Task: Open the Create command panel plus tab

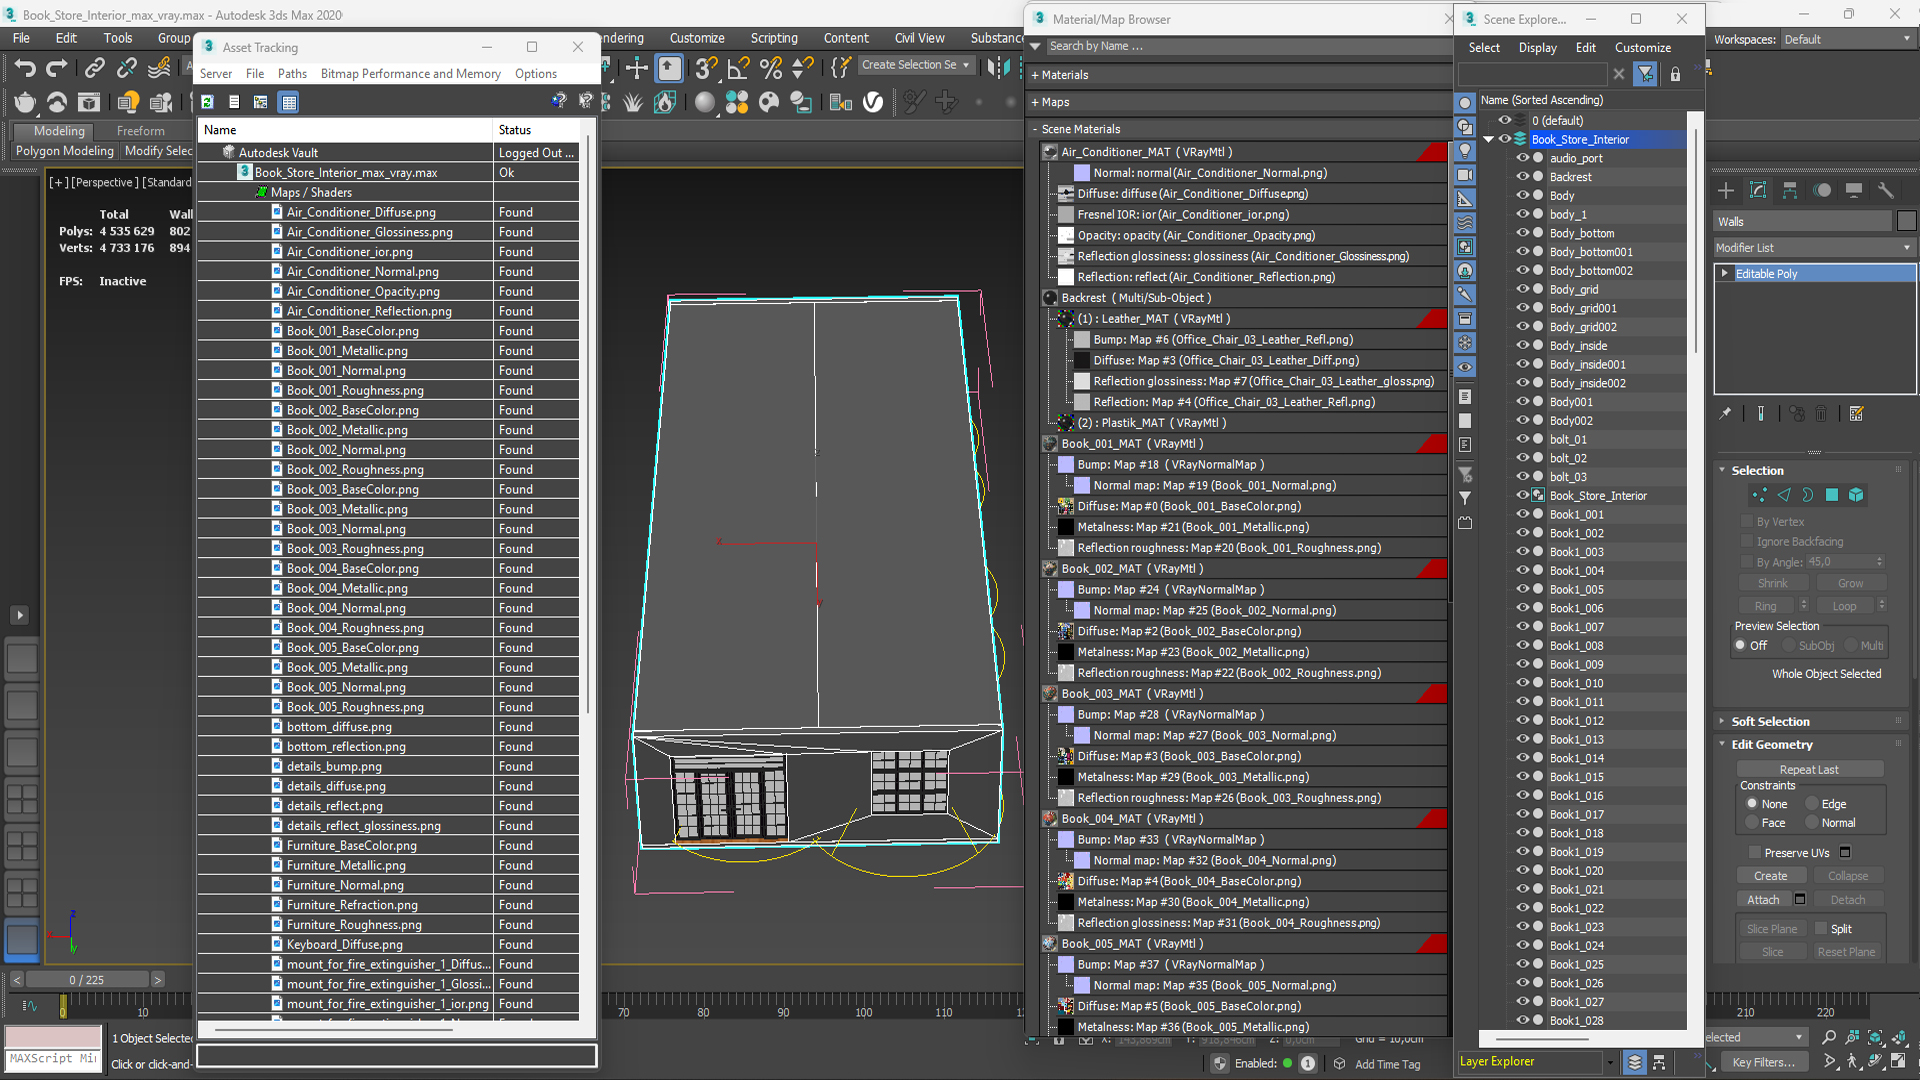Action: [1726, 190]
